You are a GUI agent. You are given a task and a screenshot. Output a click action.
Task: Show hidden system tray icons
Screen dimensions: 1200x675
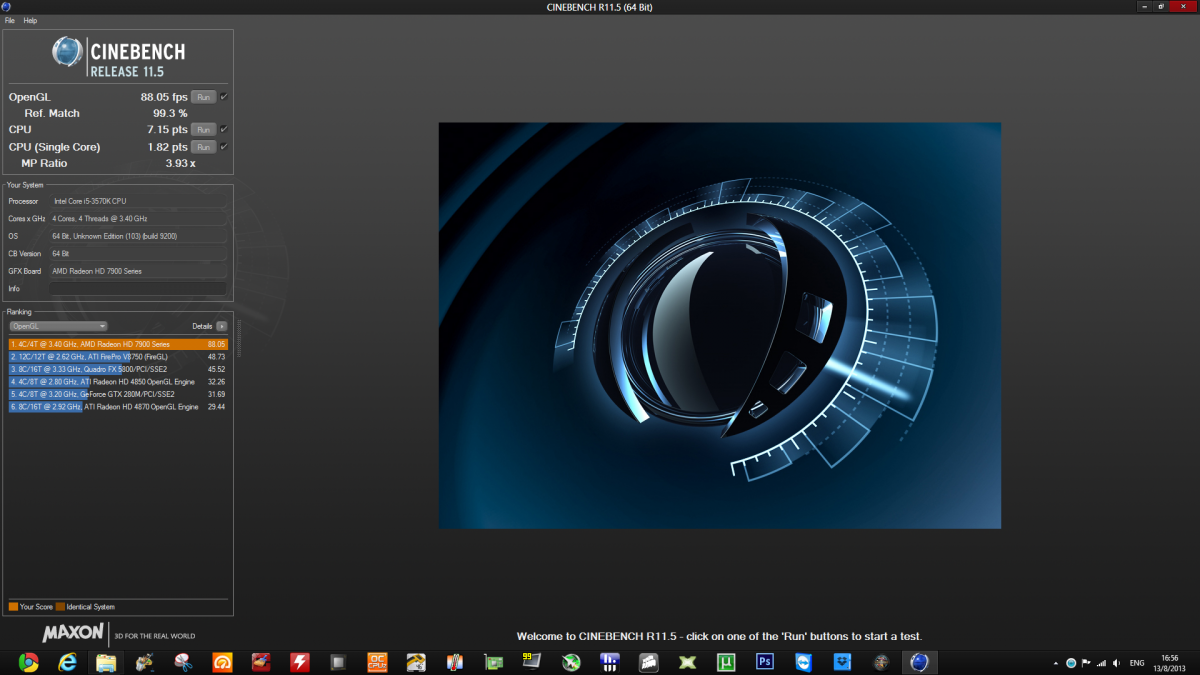tap(1056, 663)
